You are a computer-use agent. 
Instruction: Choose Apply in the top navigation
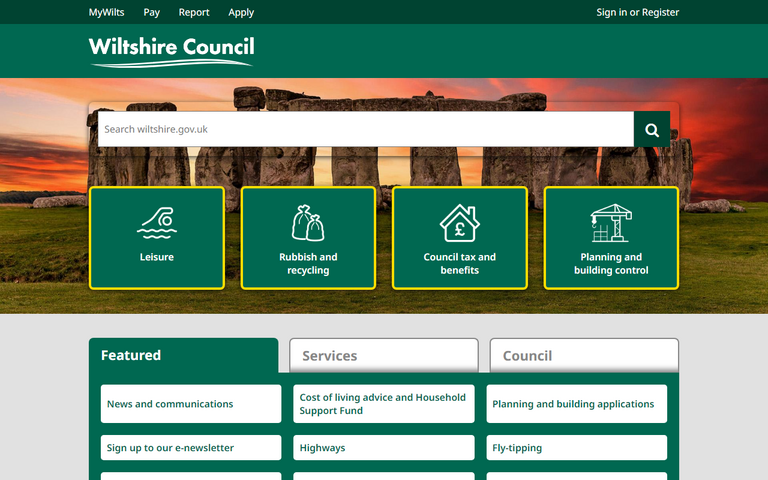[x=241, y=12]
